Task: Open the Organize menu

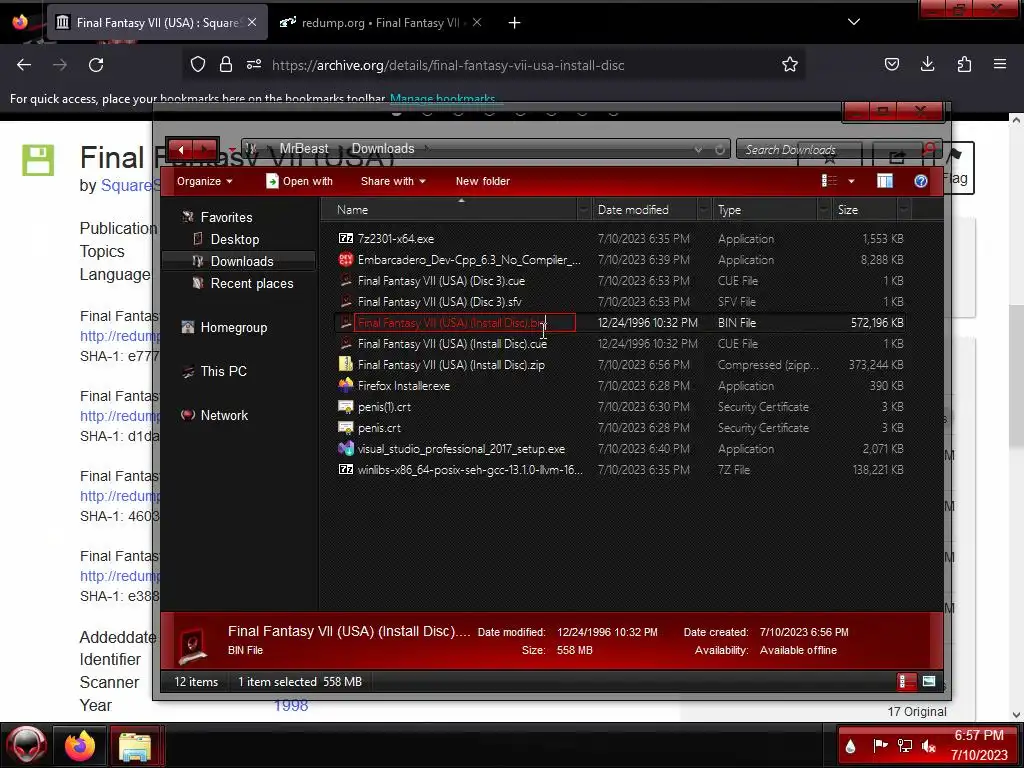Action: (x=204, y=182)
